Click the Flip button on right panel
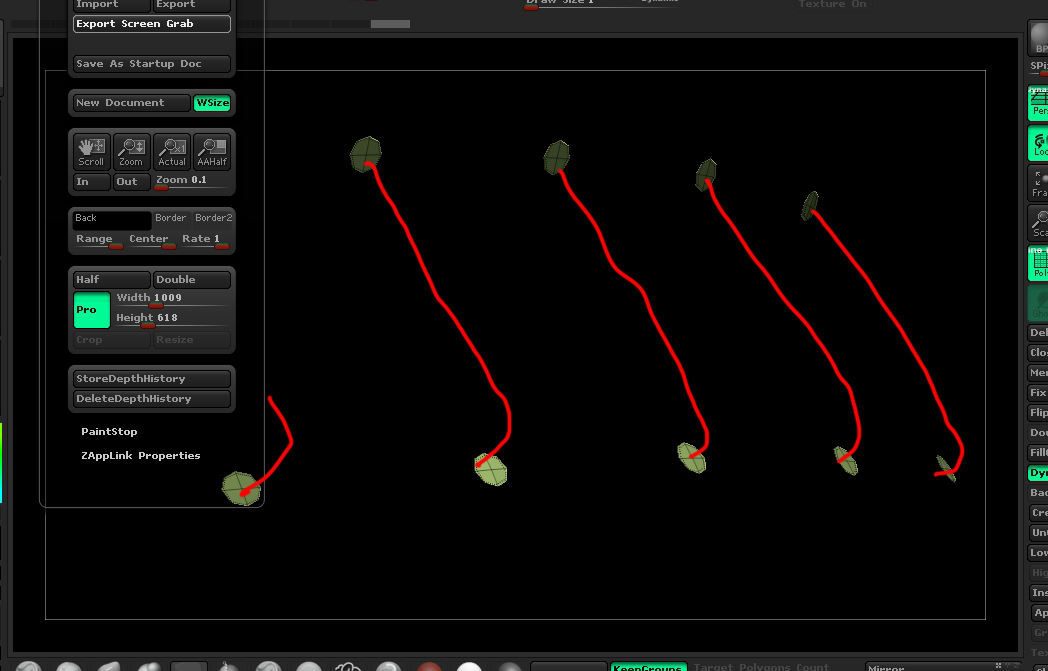 (x=1038, y=413)
